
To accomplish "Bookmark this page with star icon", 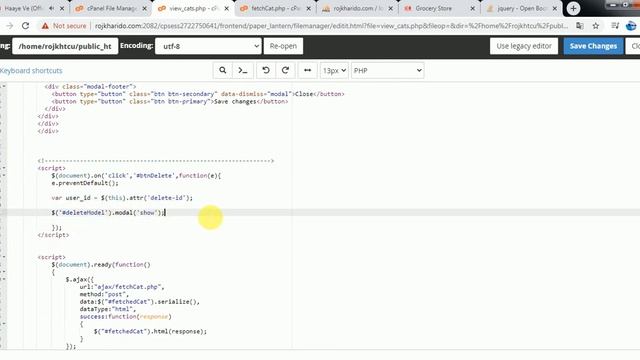I will point(596,26).
